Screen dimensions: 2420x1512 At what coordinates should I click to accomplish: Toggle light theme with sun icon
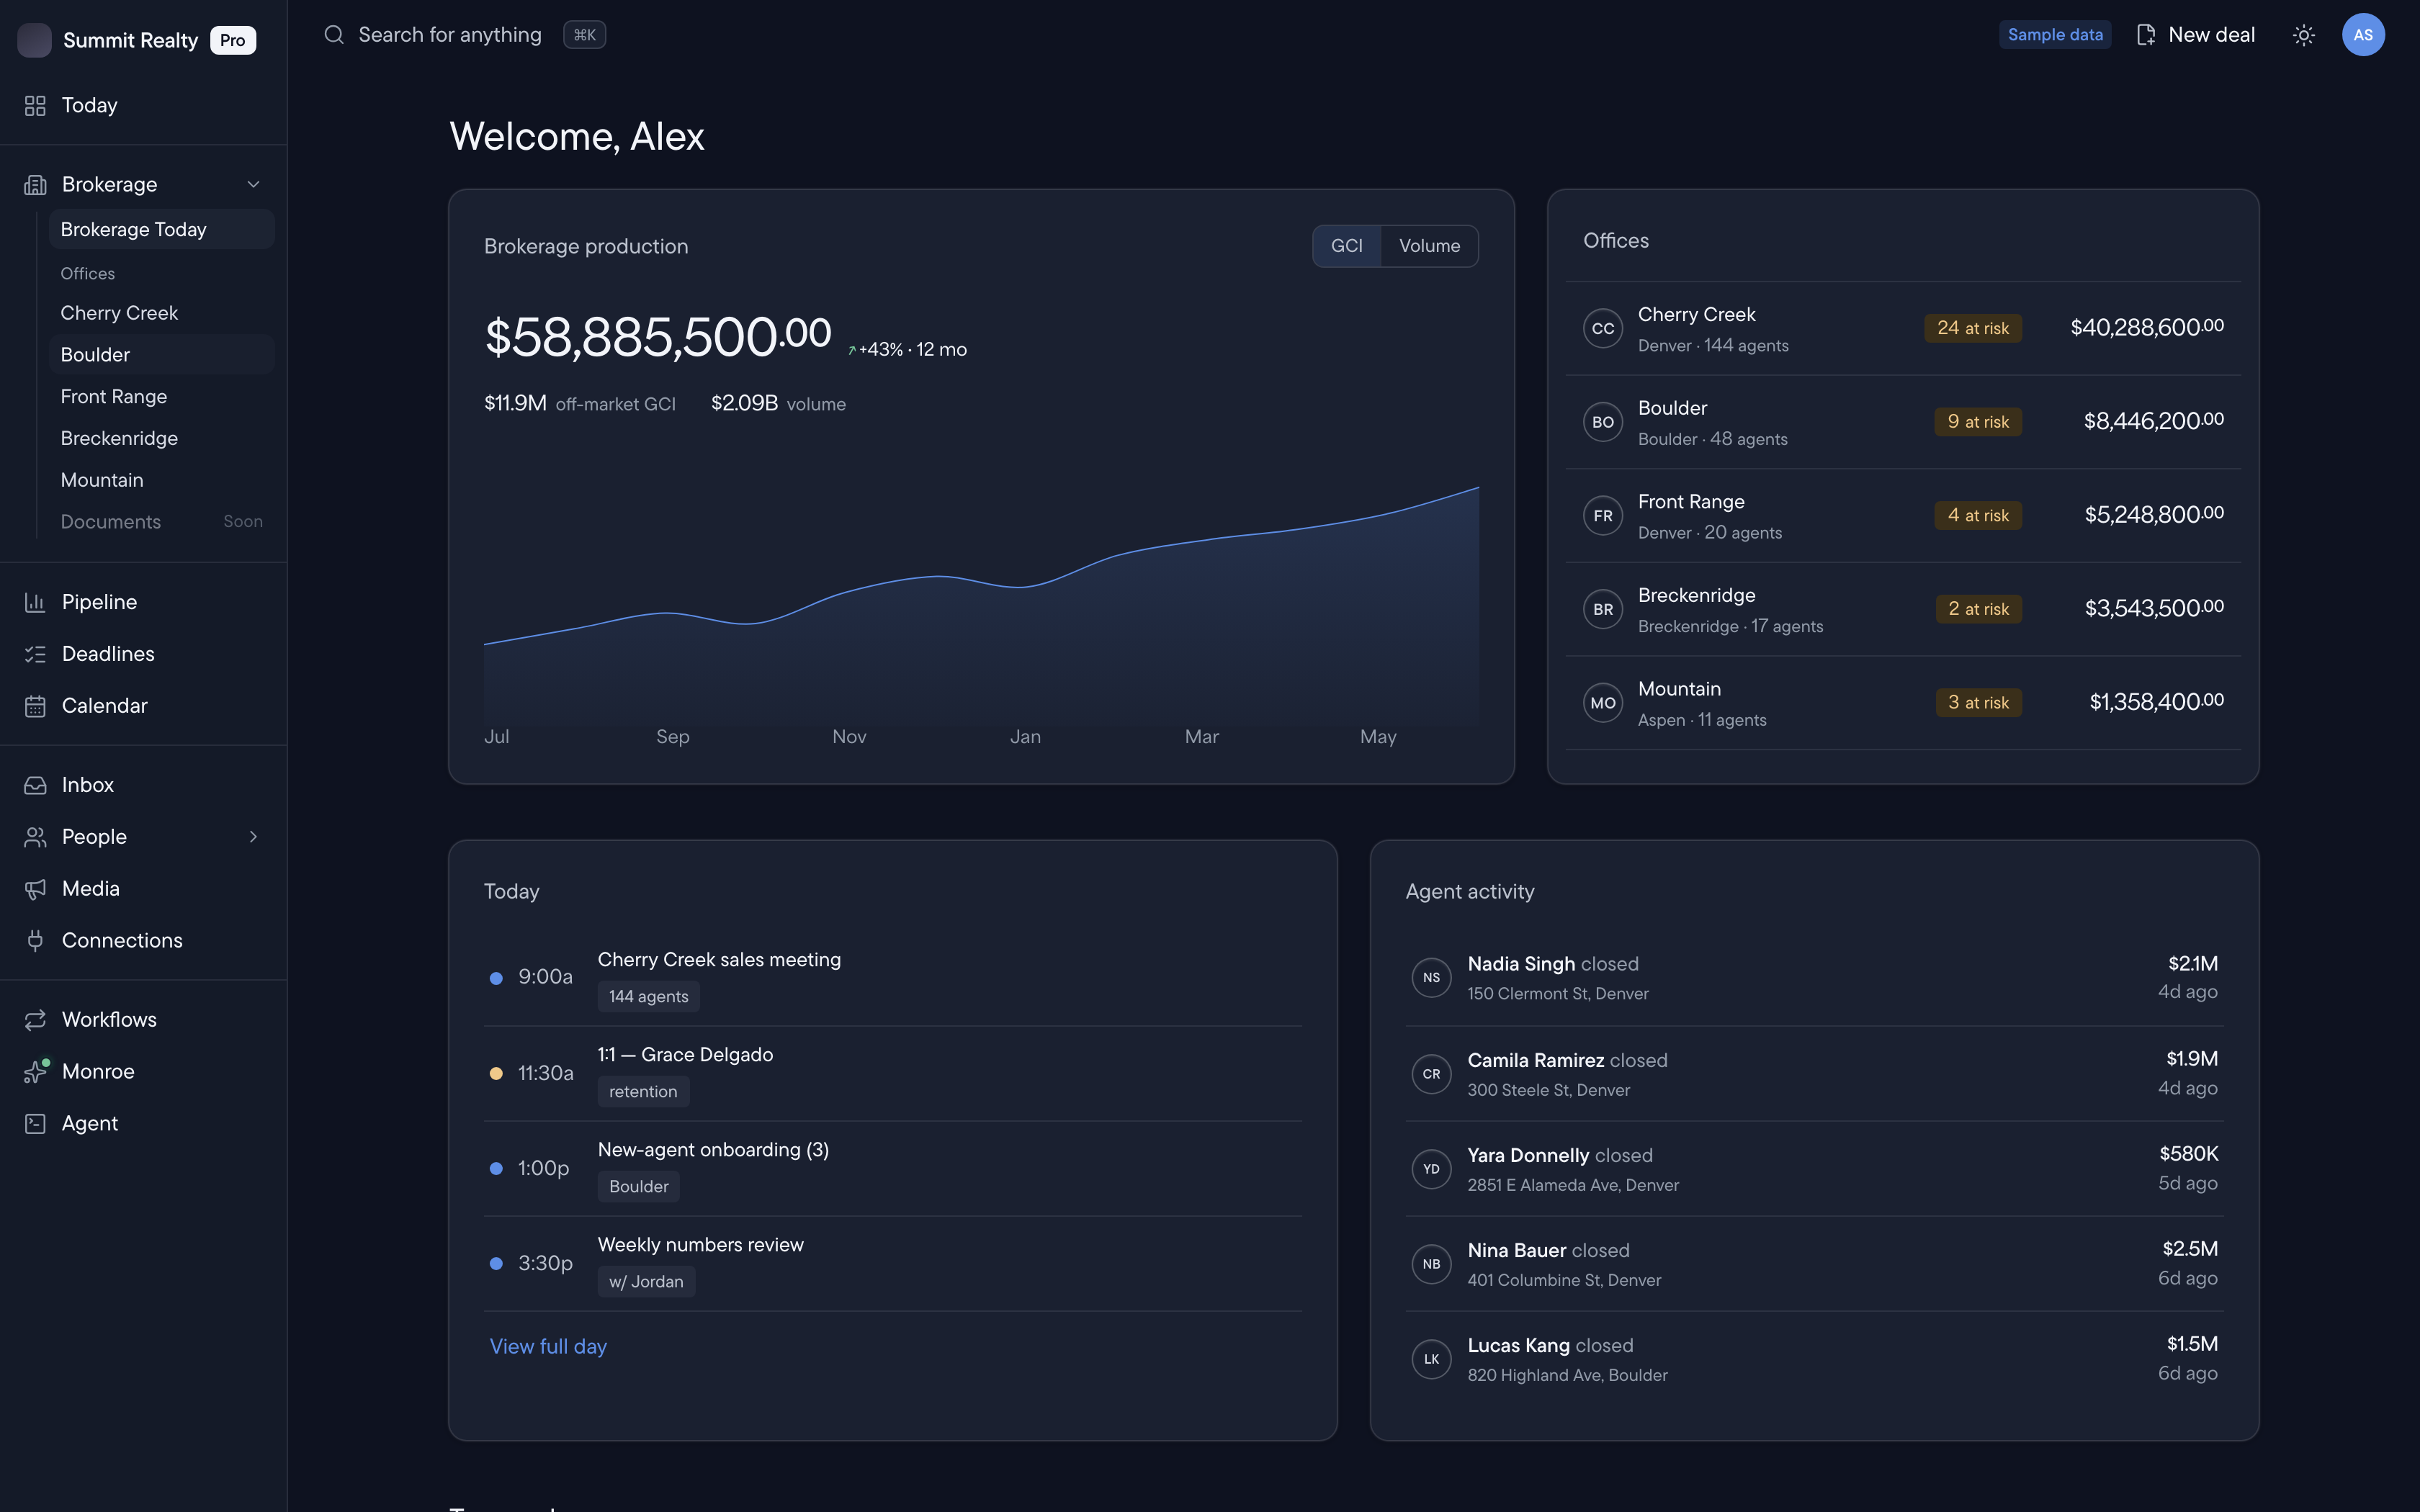[2304, 35]
